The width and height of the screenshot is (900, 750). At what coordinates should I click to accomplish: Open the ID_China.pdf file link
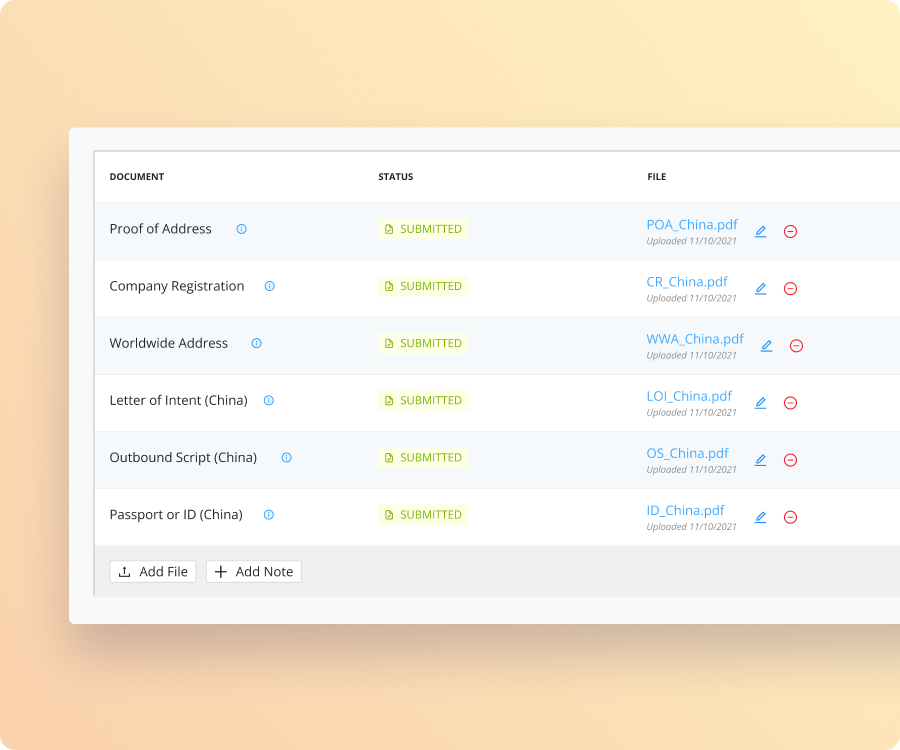pyautogui.click(x=685, y=510)
